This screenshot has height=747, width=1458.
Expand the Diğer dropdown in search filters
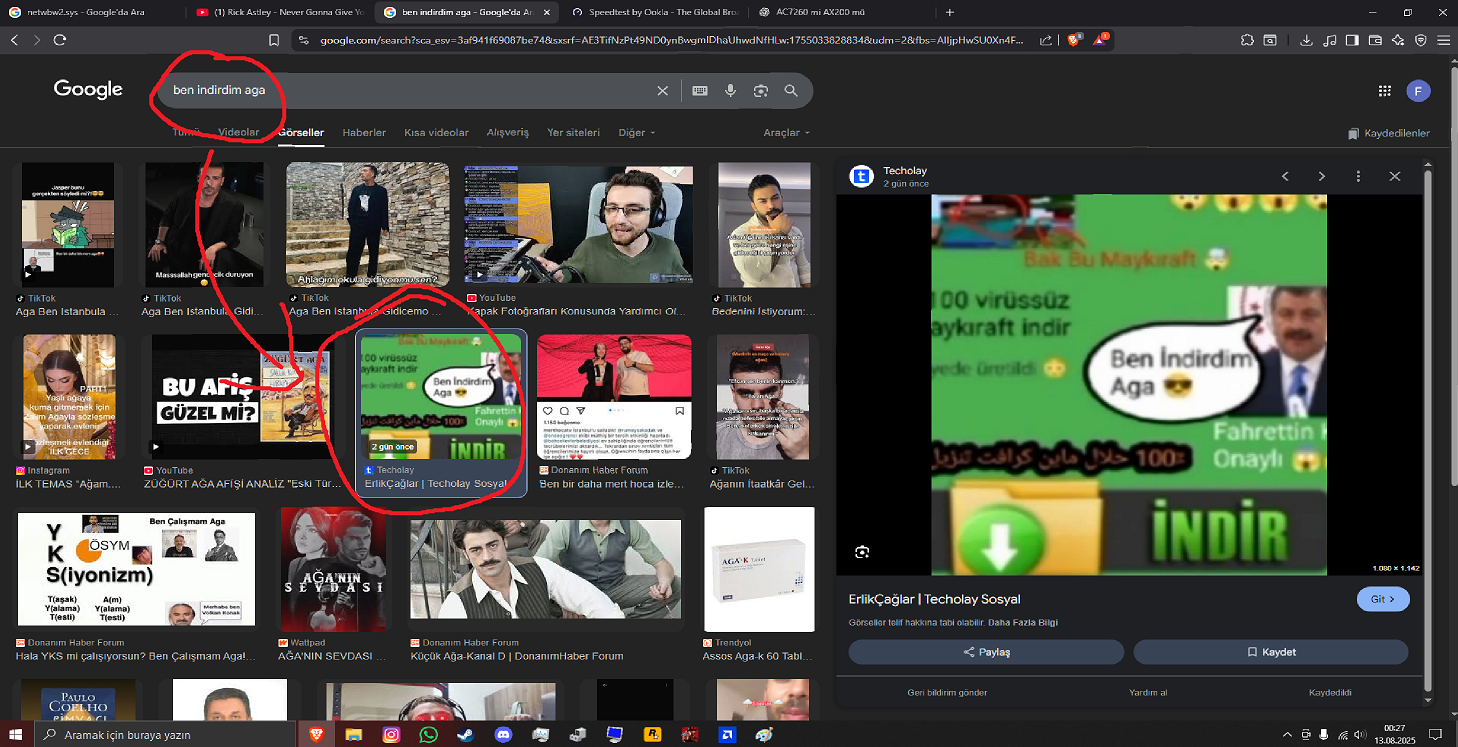click(x=637, y=133)
